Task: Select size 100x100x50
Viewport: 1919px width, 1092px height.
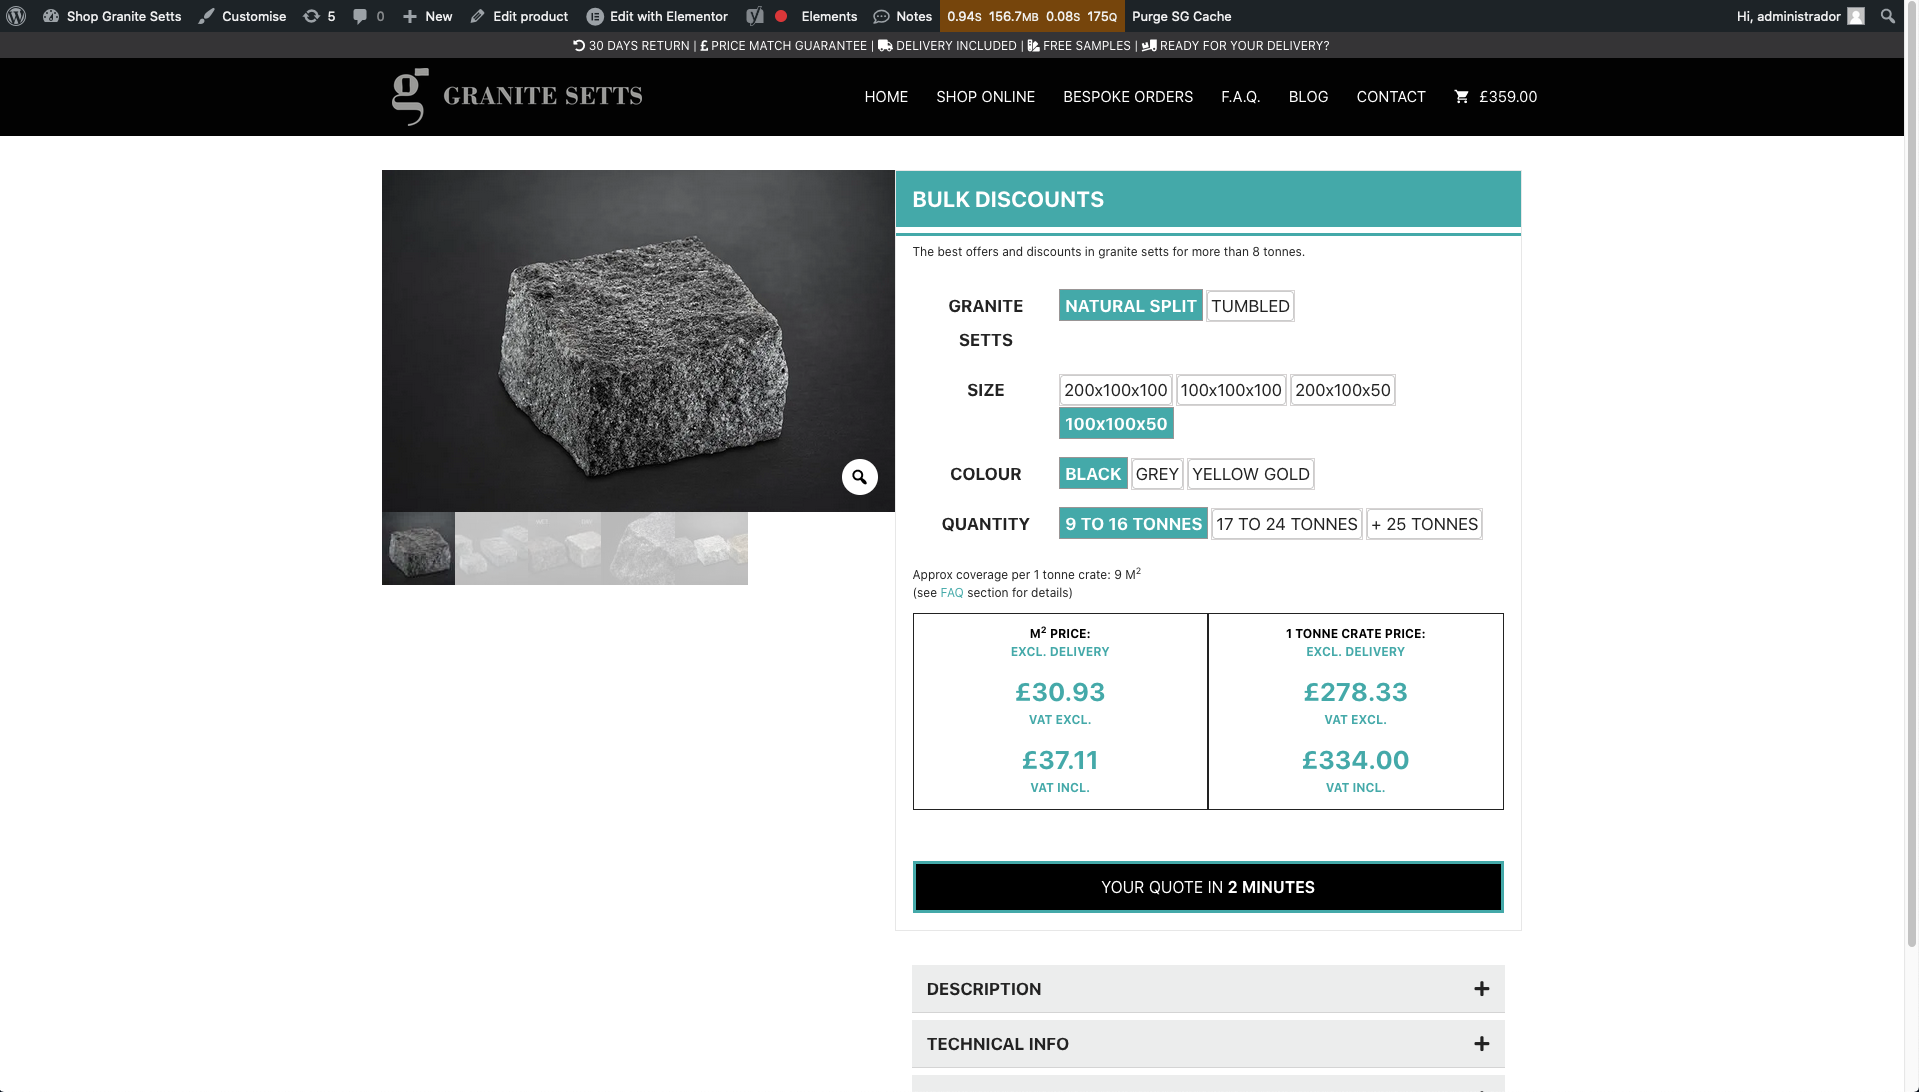Action: pos(1116,424)
